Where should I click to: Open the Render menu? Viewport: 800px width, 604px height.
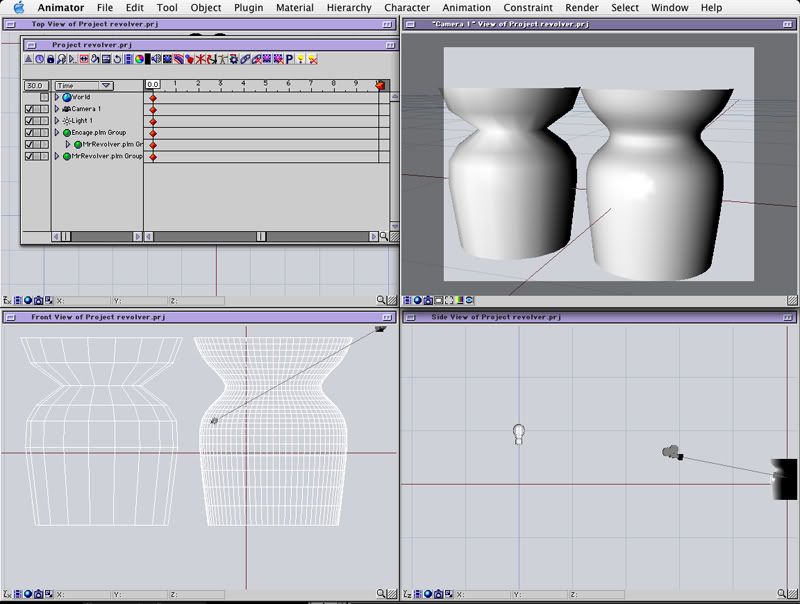(x=582, y=8)
